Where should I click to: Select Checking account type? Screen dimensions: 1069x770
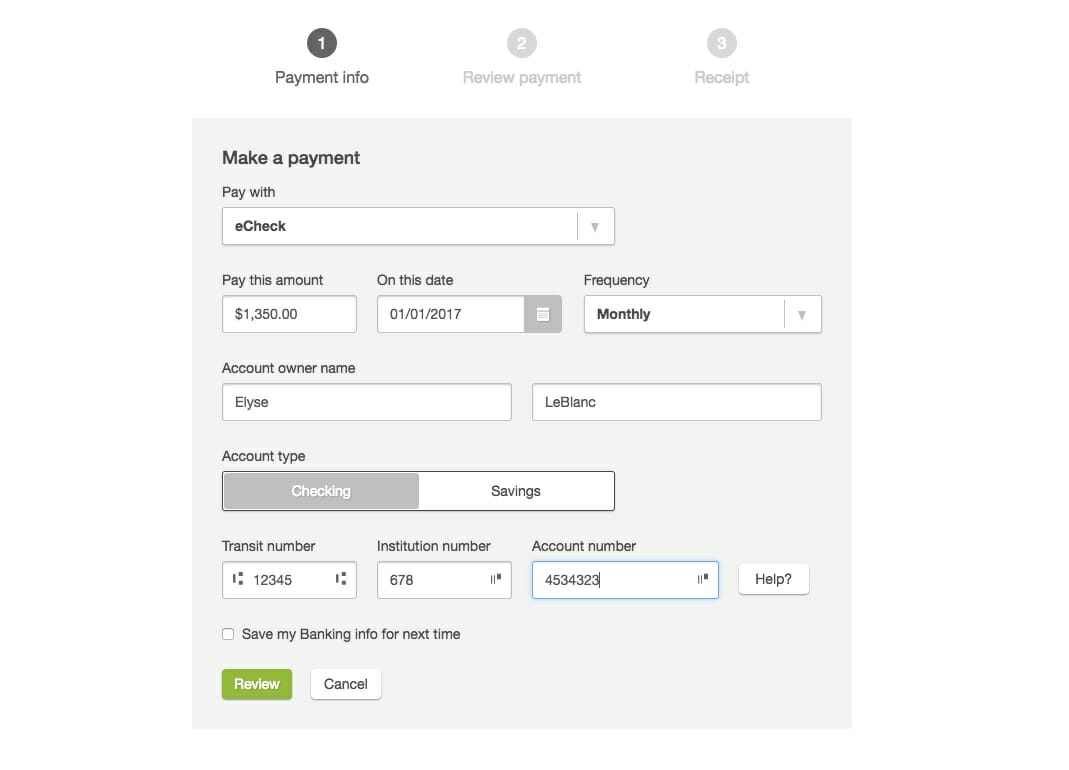coord(321,491)
